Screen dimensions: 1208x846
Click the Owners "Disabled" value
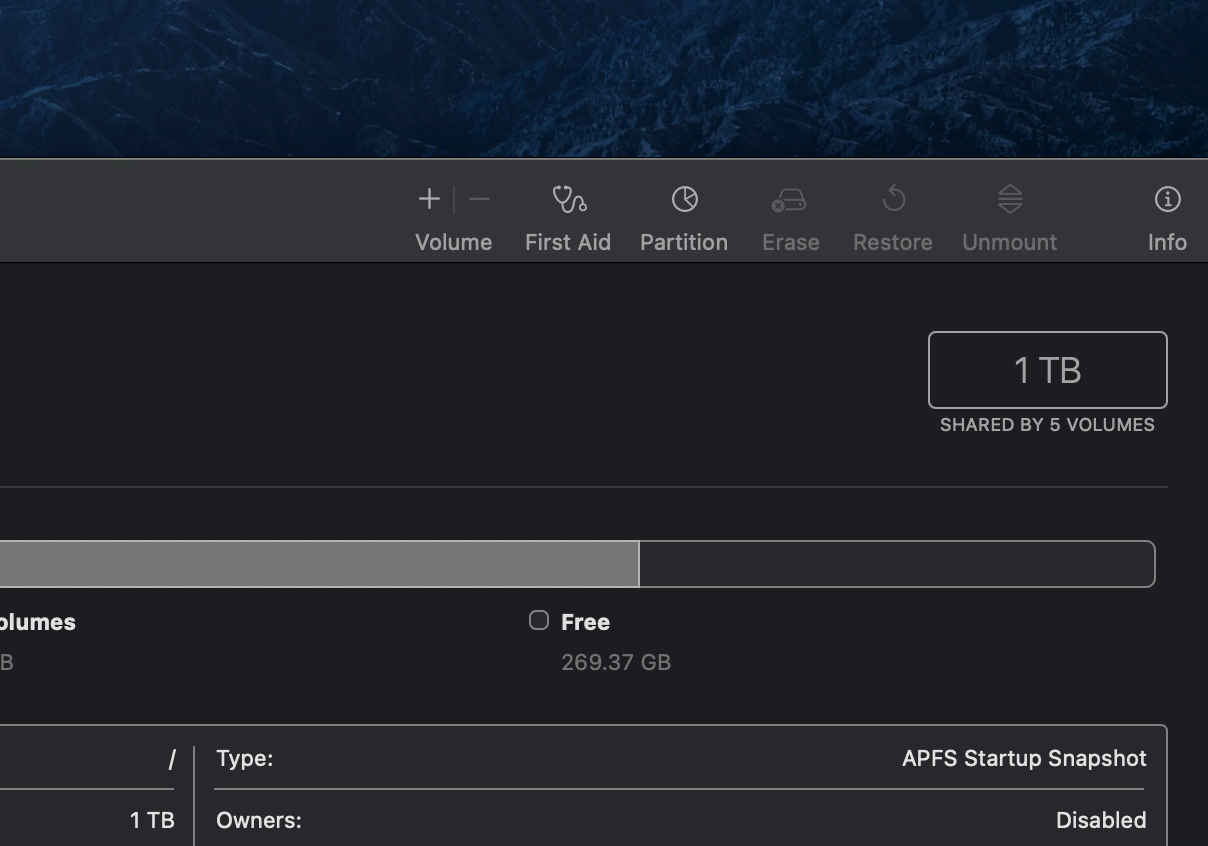pos(1101,821)
